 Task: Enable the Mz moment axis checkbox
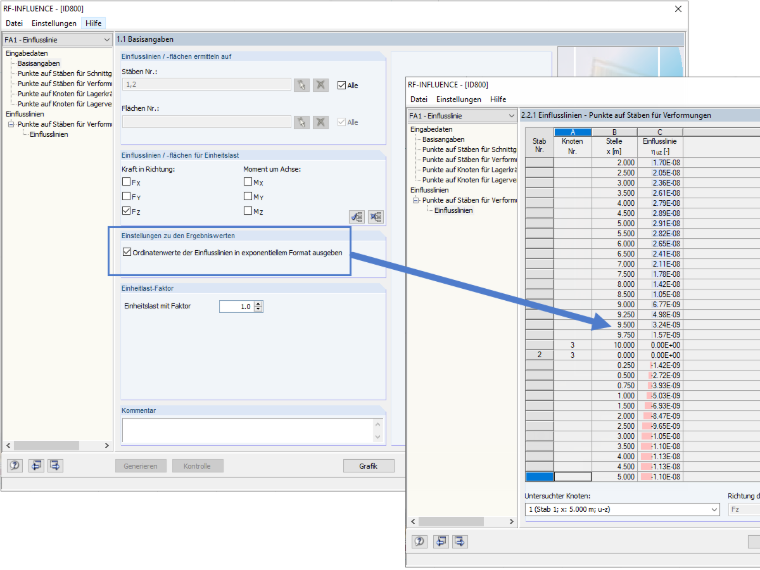pyautogui.click(x=248, y=211)
